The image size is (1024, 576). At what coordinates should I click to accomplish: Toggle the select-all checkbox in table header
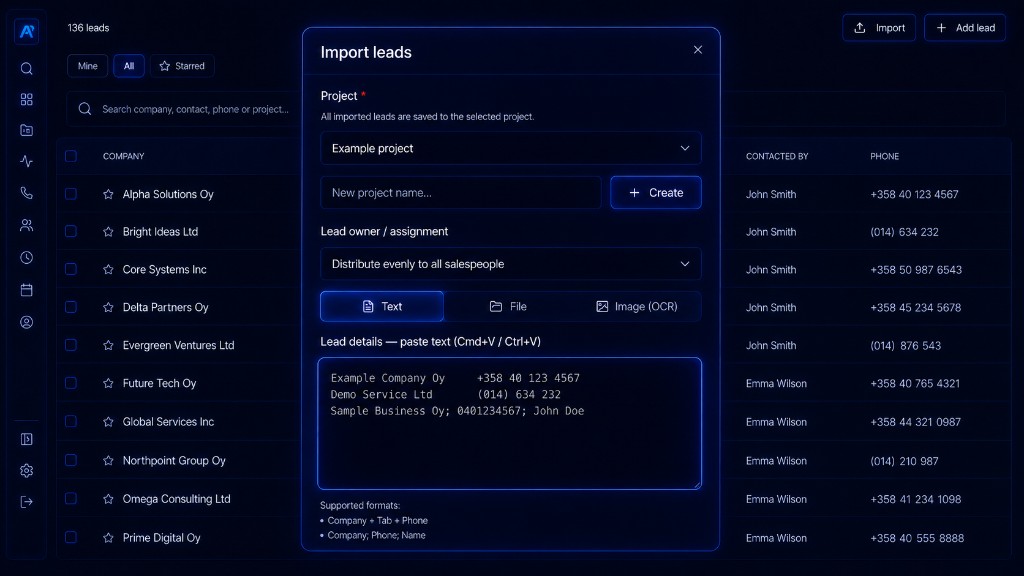pyautogui.click(x=71, y=156)
